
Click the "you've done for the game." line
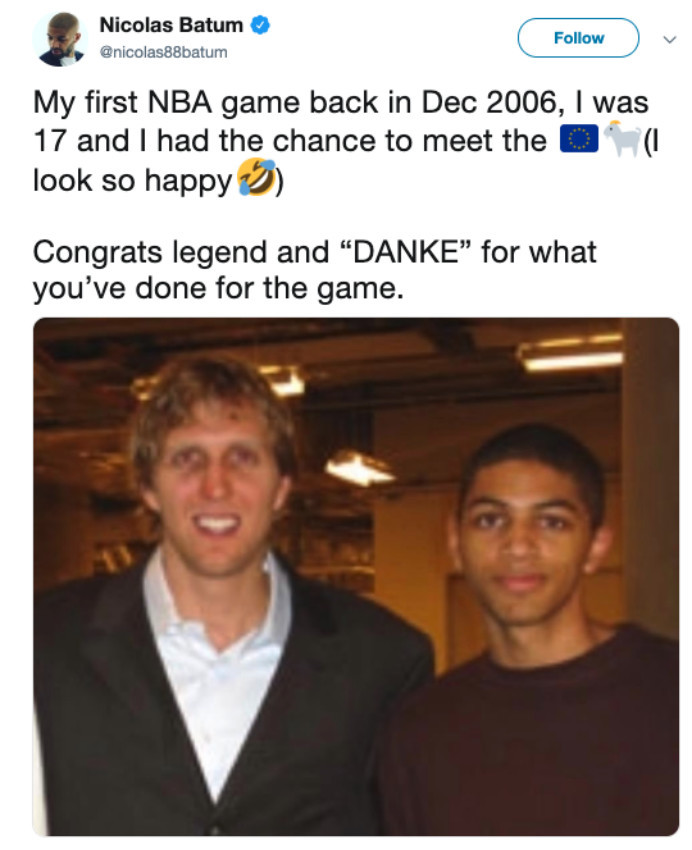[x=218, y=288]
